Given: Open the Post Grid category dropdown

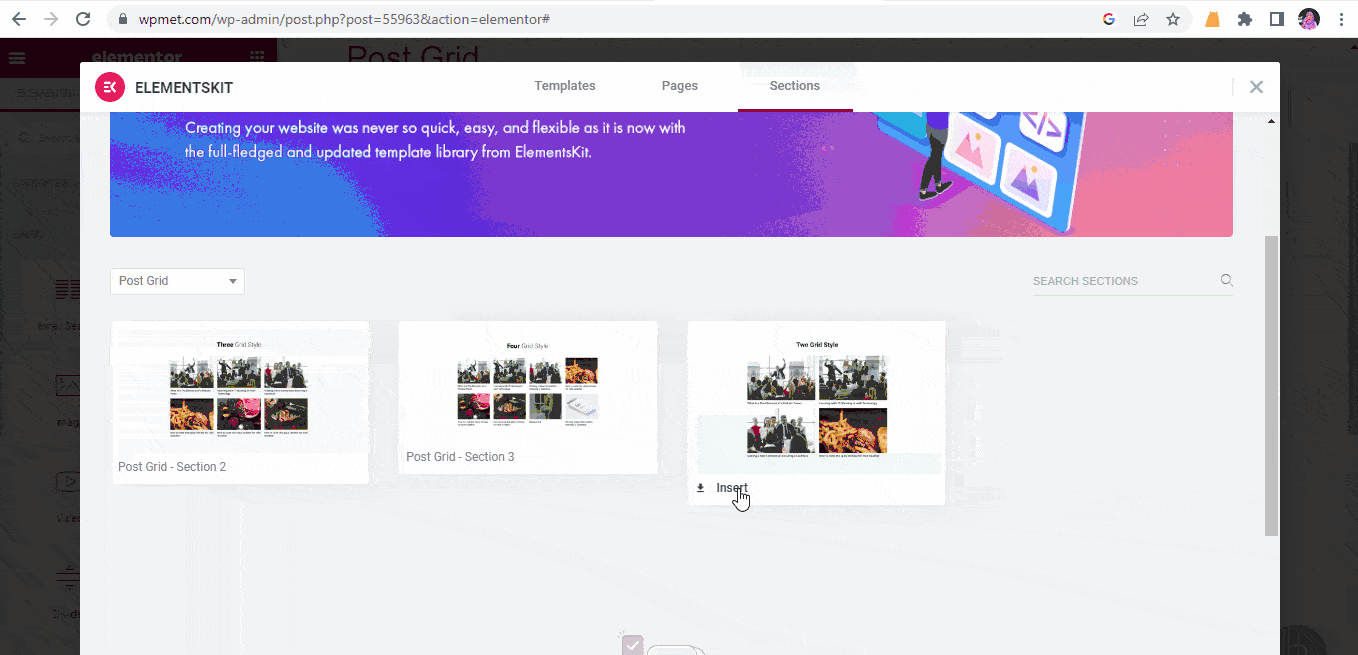Looking at the screenshot, I should (x=177, y=281).
